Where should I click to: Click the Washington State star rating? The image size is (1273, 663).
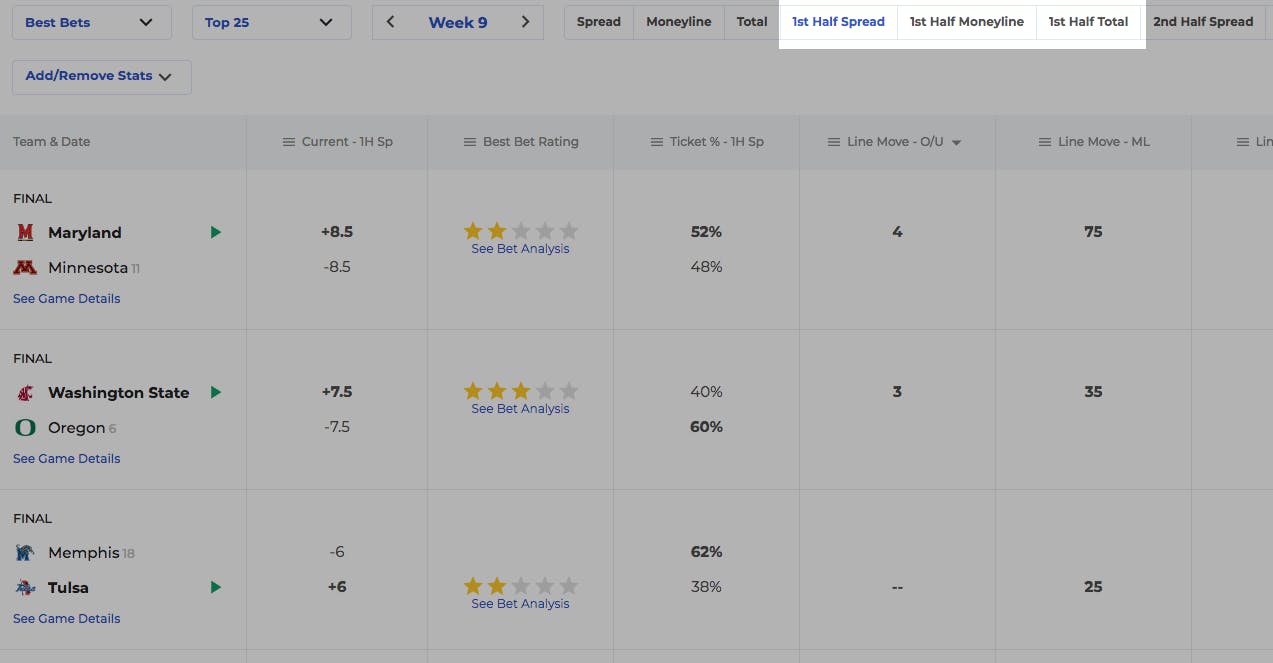pos(520,391)
